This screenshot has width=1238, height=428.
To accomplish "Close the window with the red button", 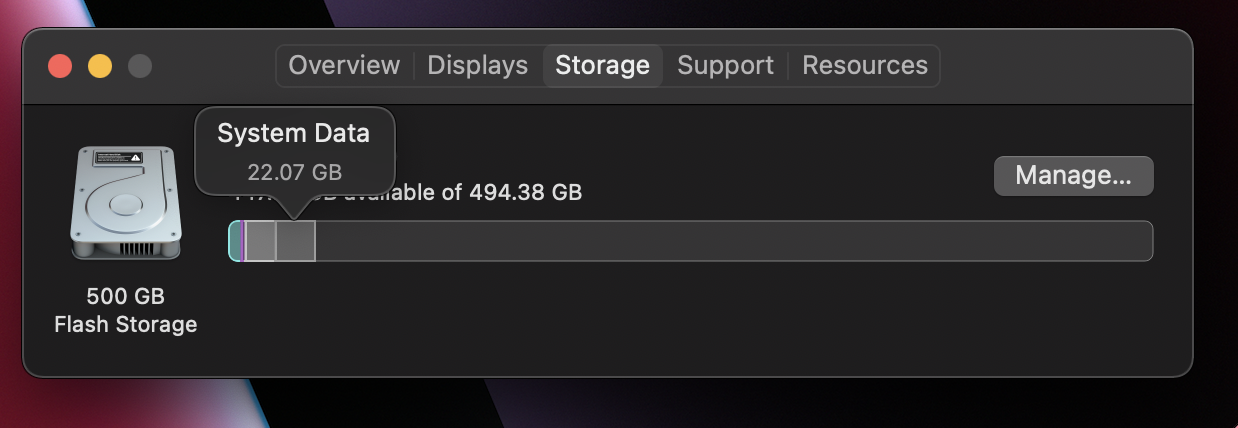I will (60, 66).
